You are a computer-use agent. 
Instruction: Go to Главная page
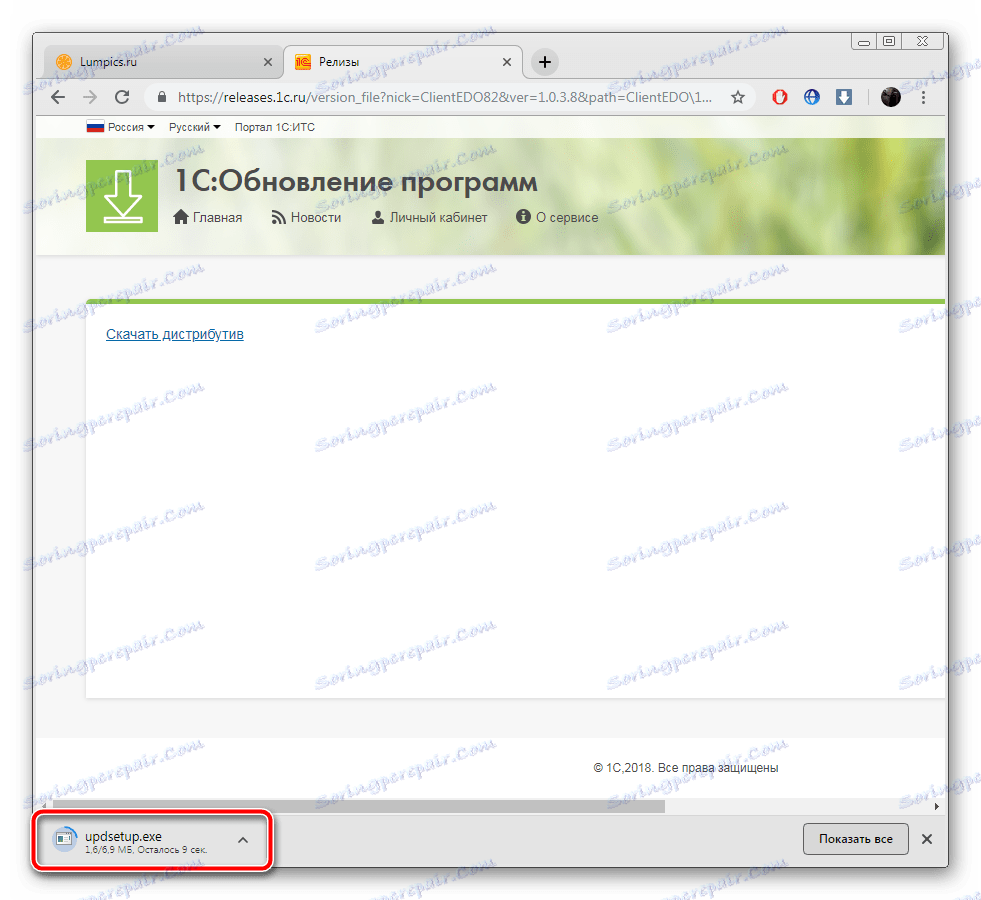tap(208, 217)
